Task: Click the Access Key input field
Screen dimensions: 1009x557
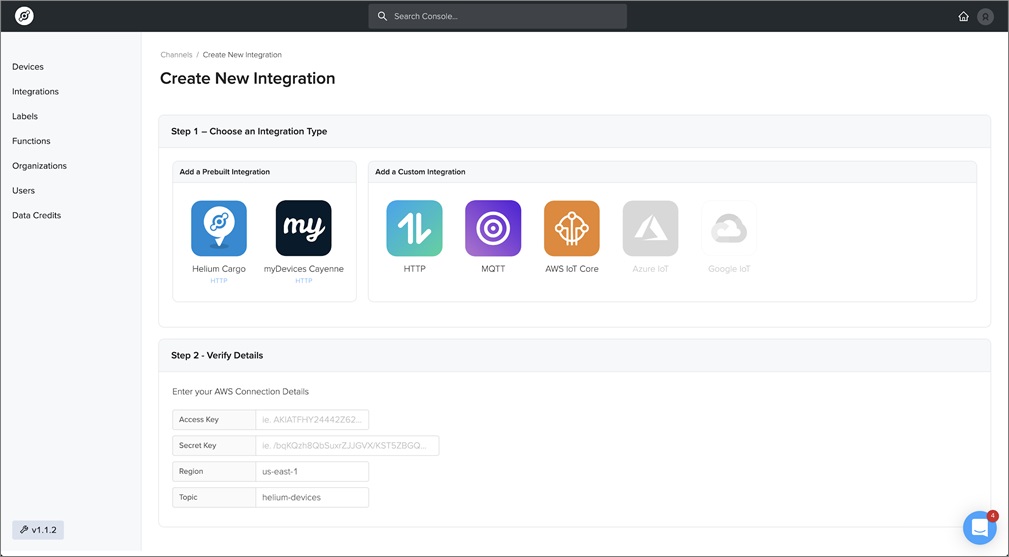Action: (312, 419)
